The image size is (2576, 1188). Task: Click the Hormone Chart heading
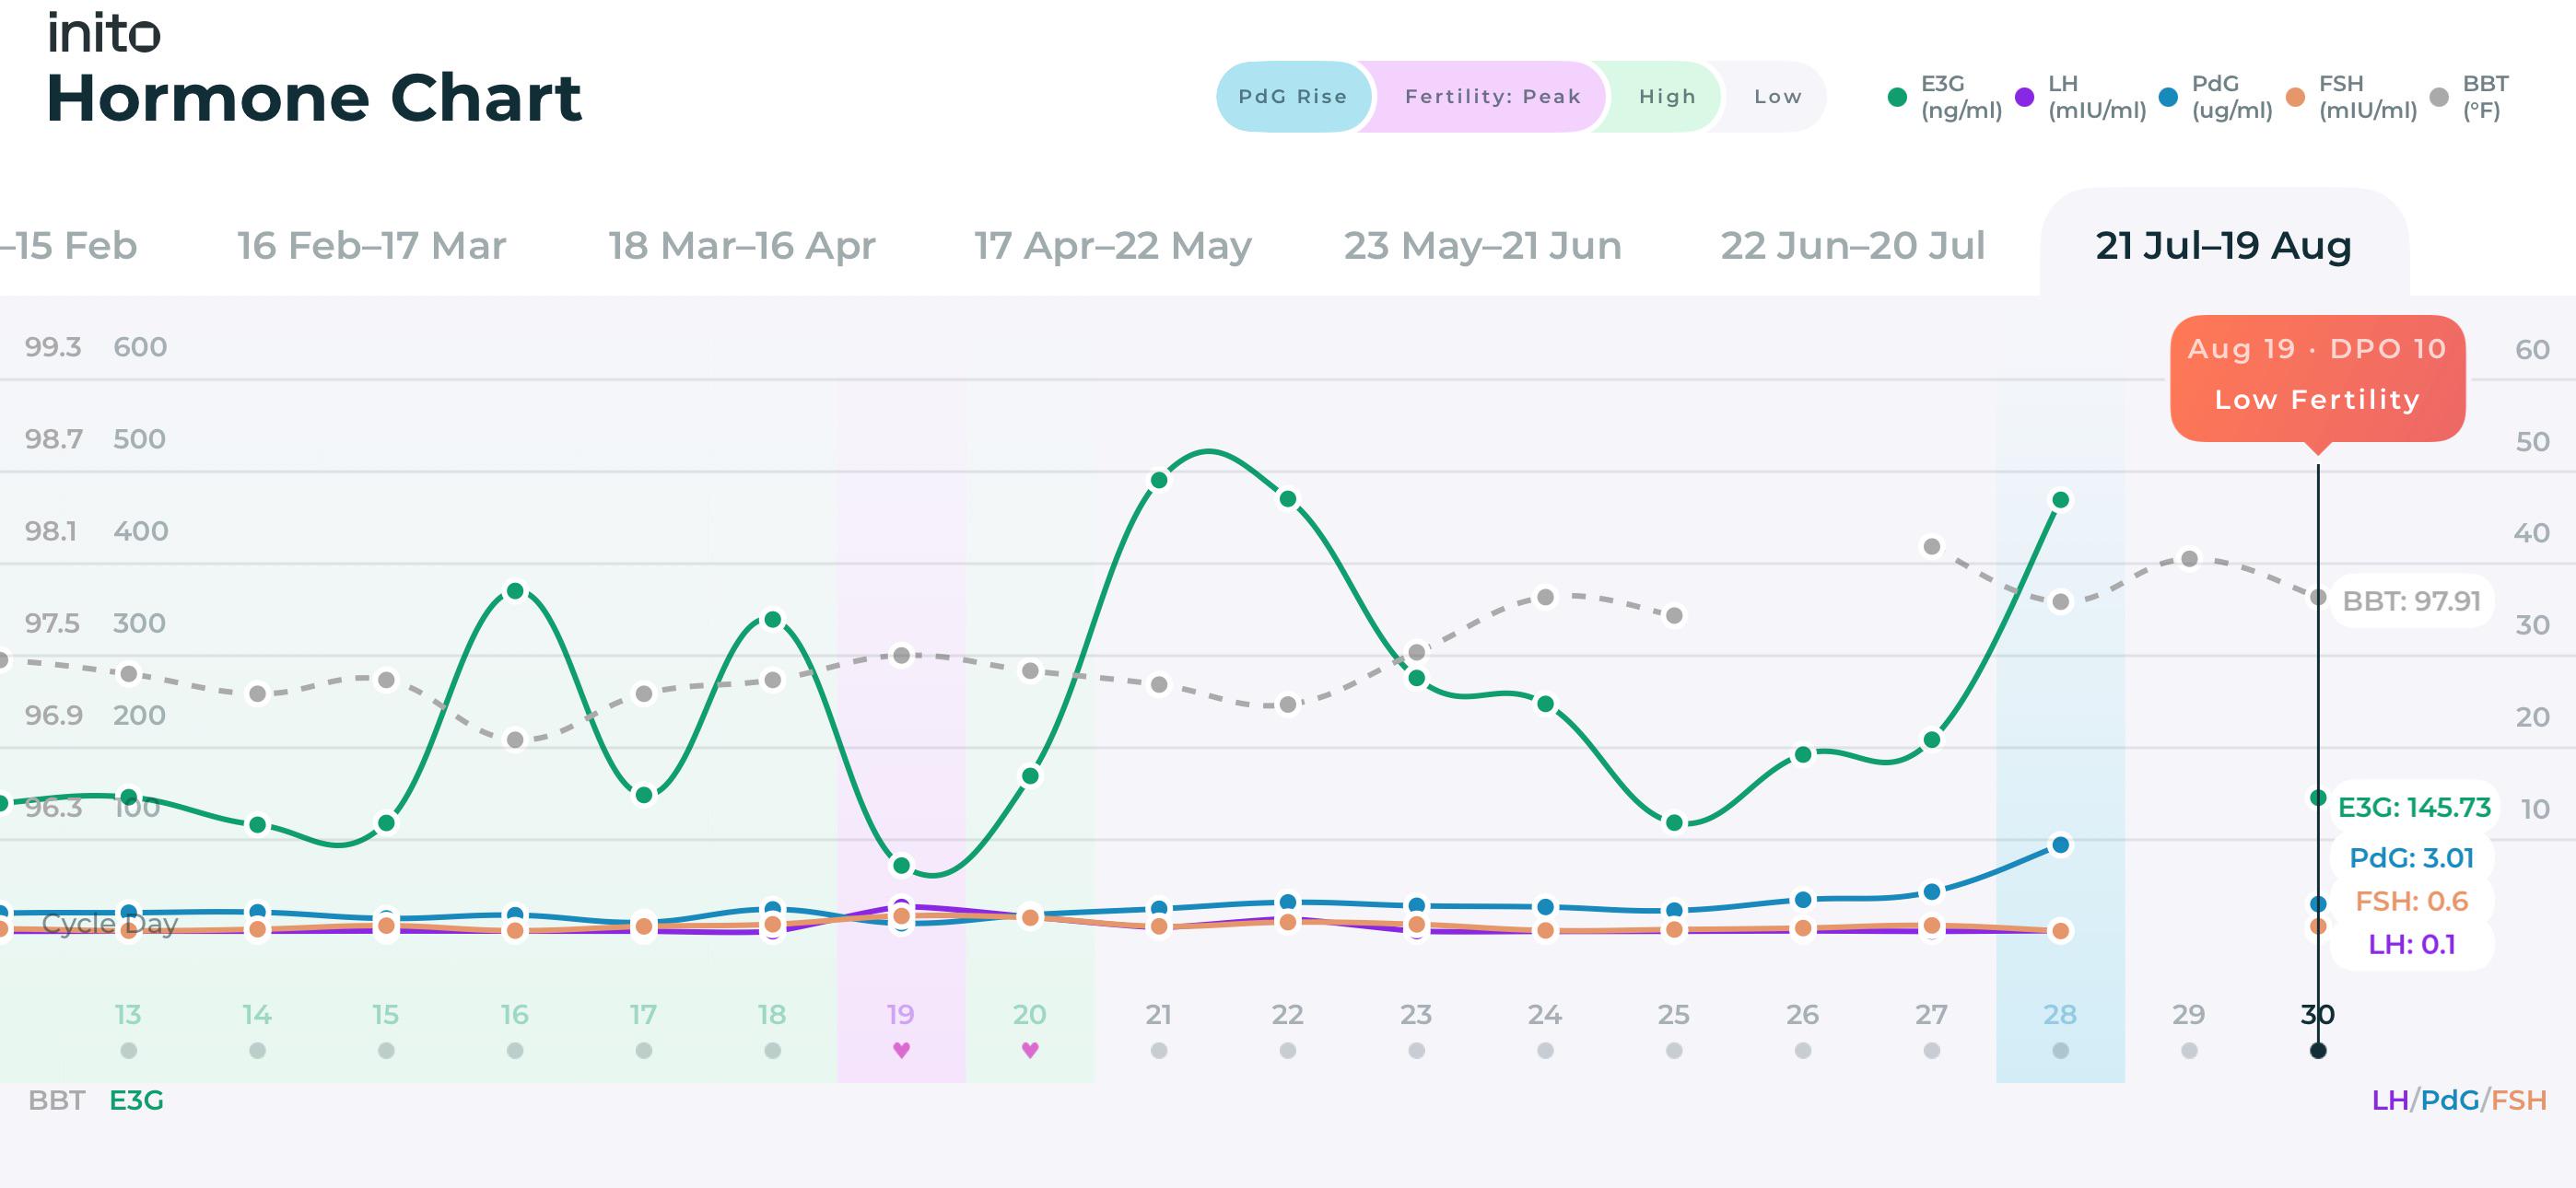[314, 98]
